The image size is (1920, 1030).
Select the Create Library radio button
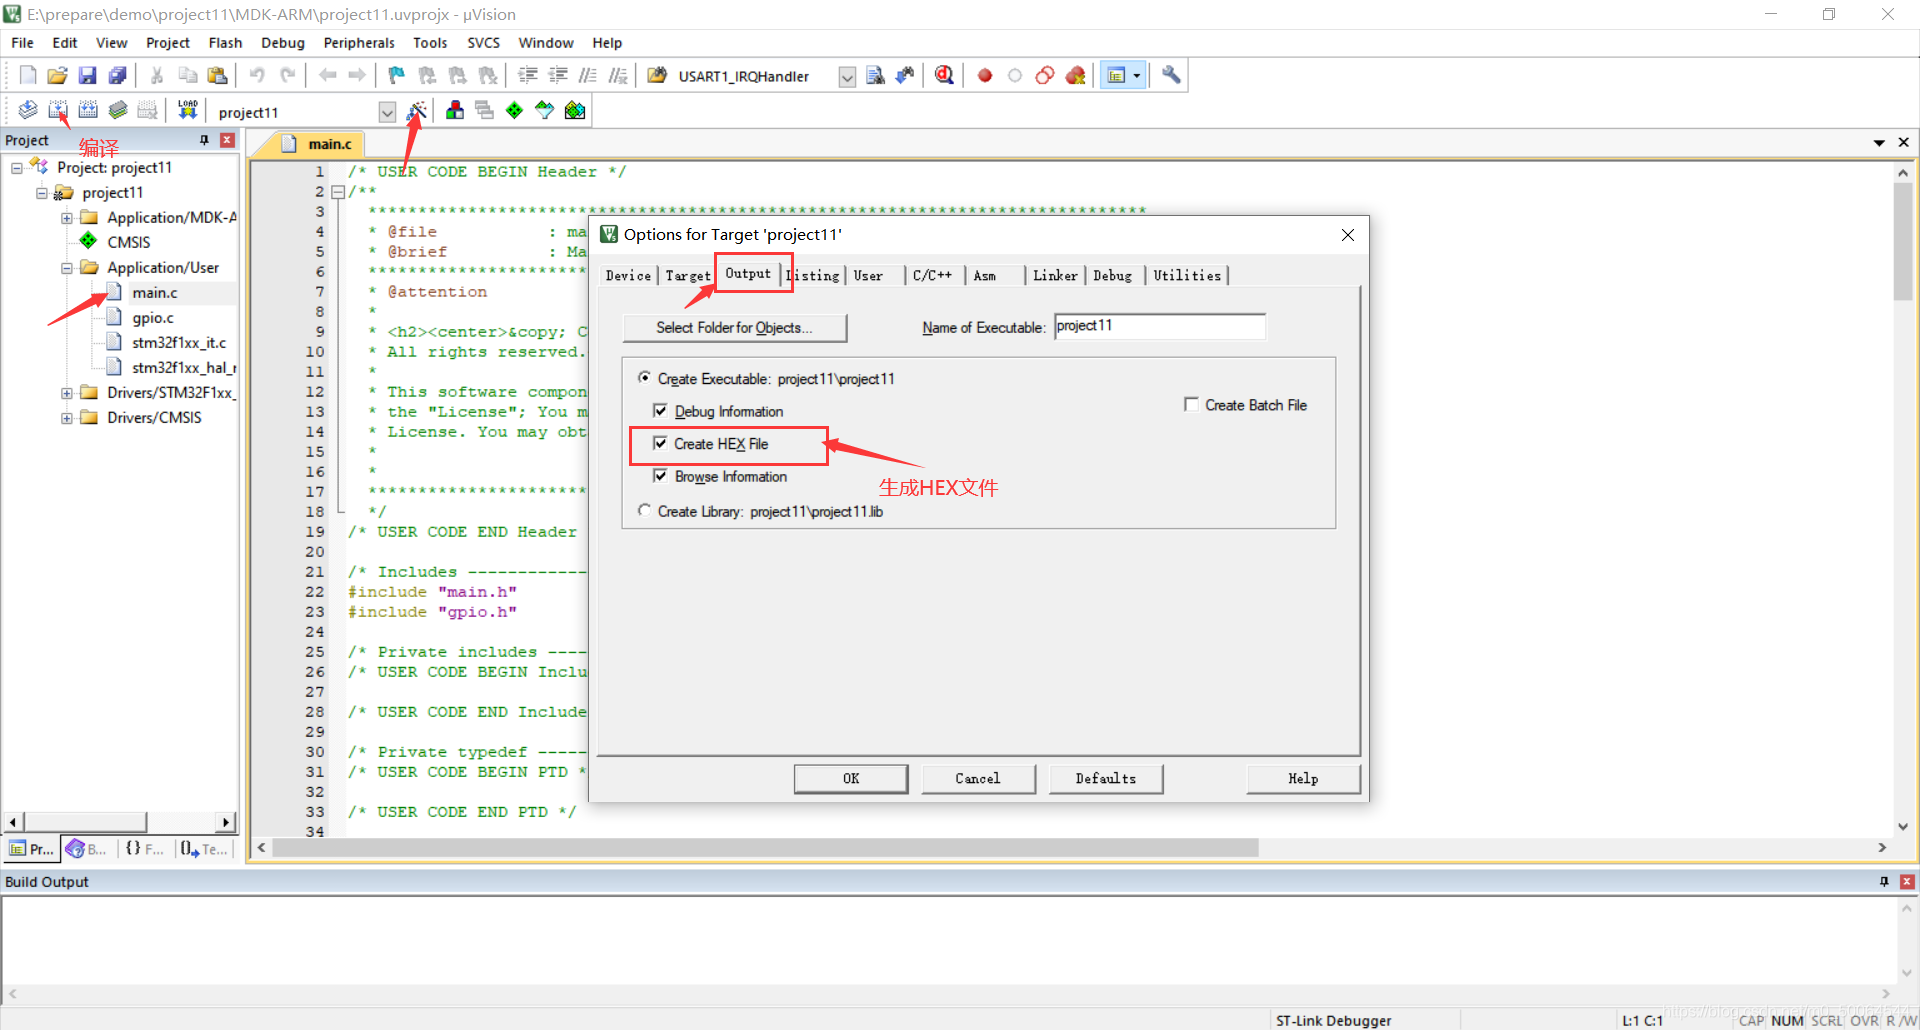[x=645, y=510]
